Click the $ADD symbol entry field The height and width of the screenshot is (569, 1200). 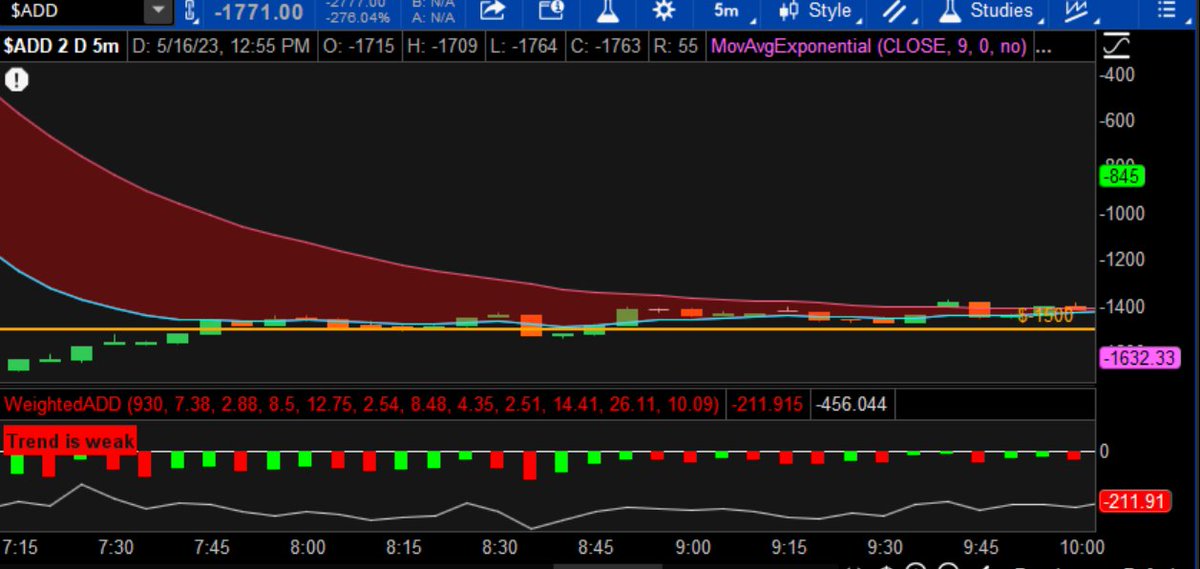(72, 11)
